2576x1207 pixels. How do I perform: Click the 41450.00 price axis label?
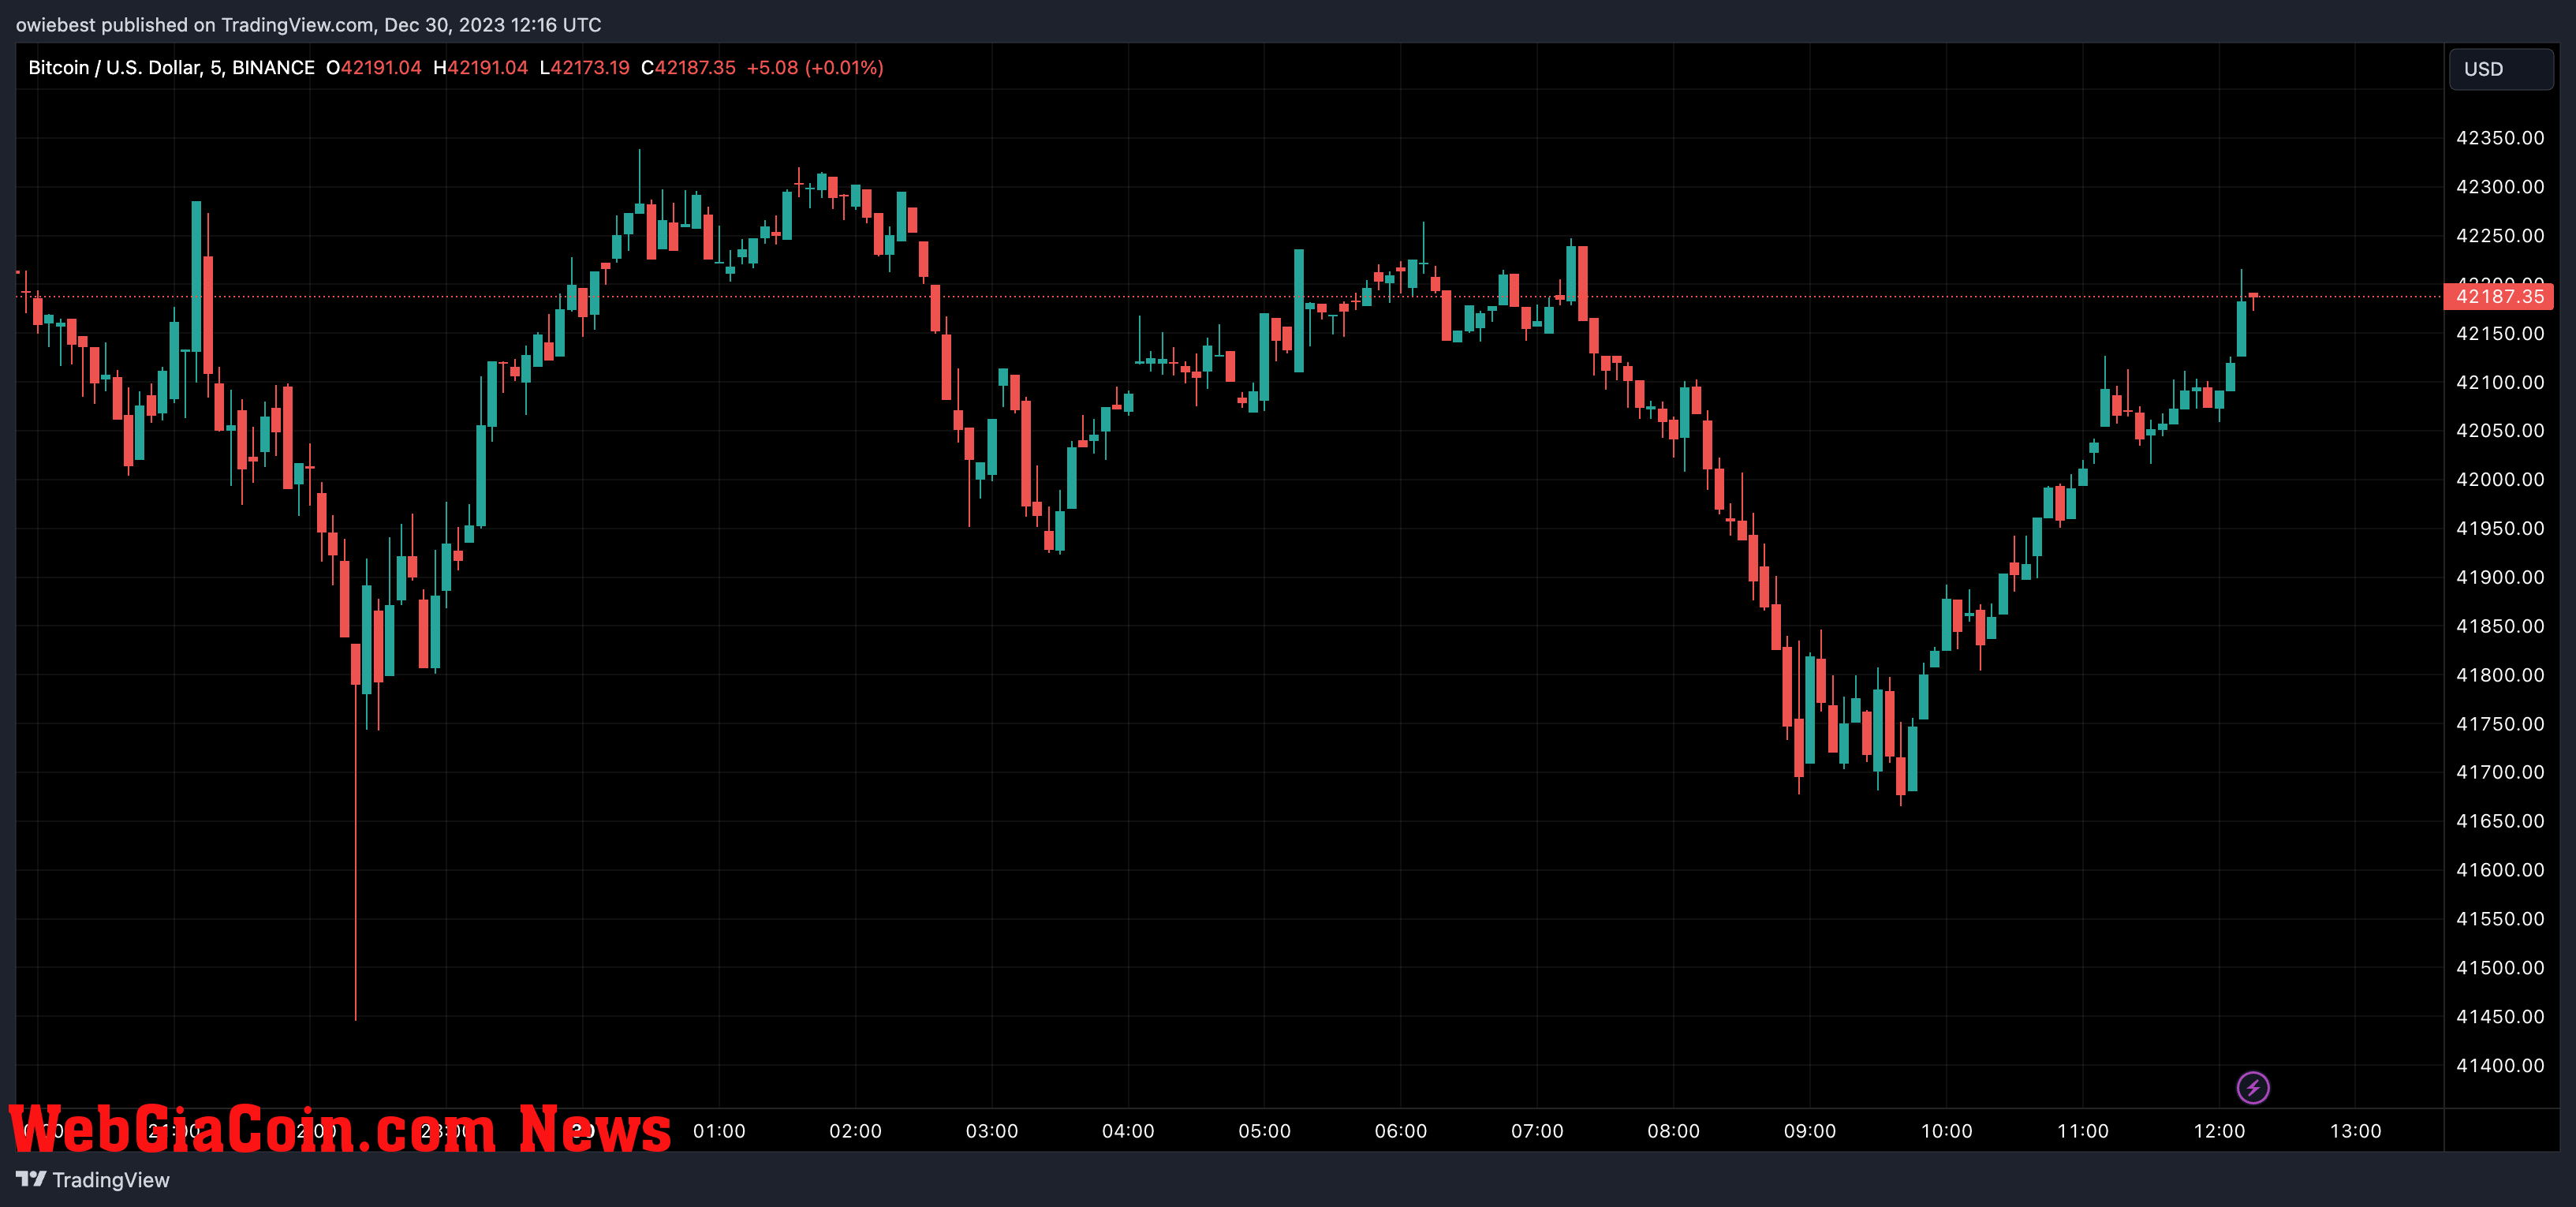[x=2500, y=1017]
